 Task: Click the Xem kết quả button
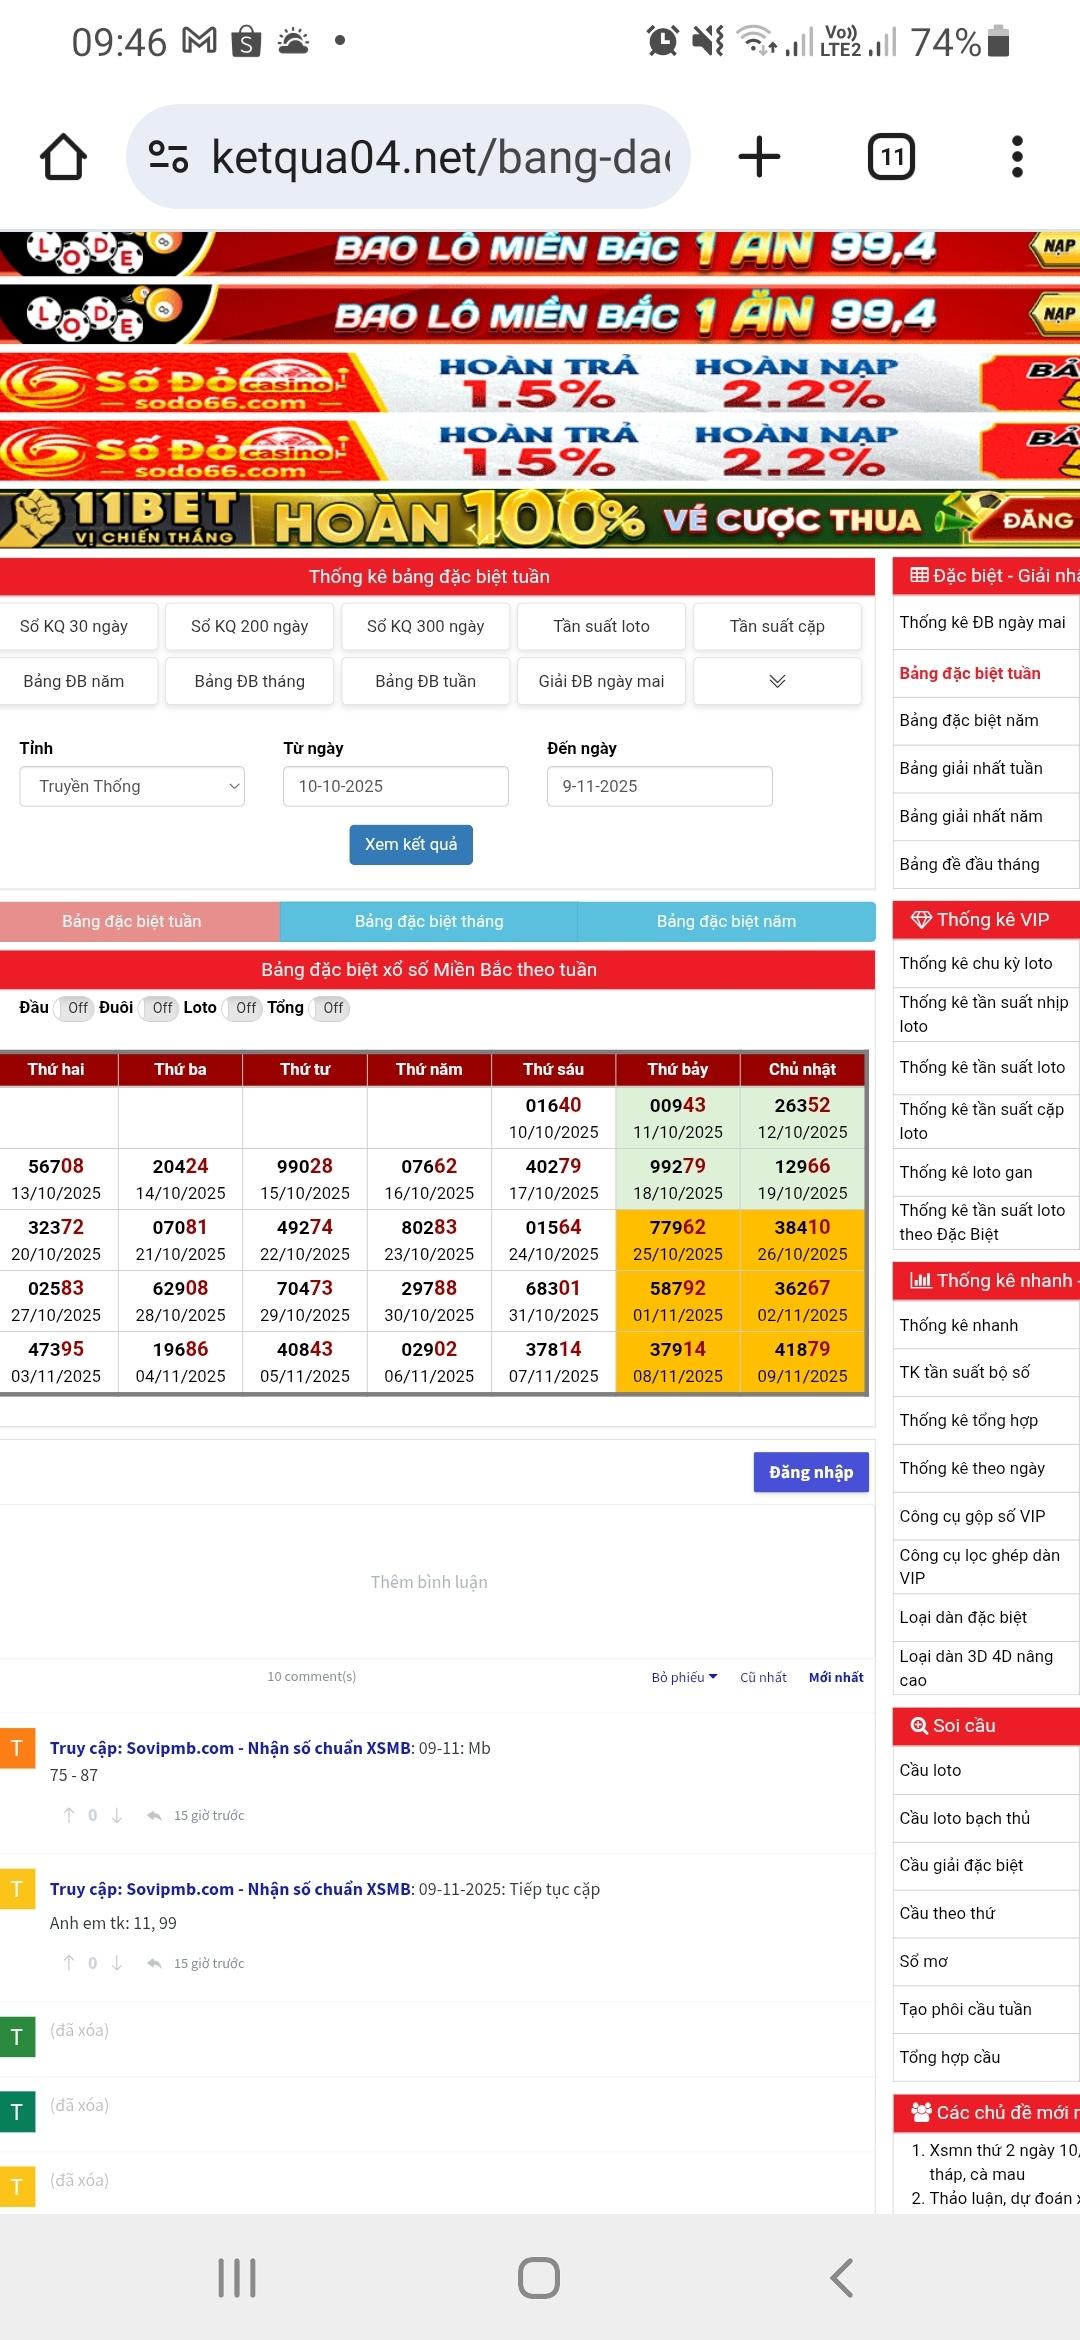[x=411, y=844]
